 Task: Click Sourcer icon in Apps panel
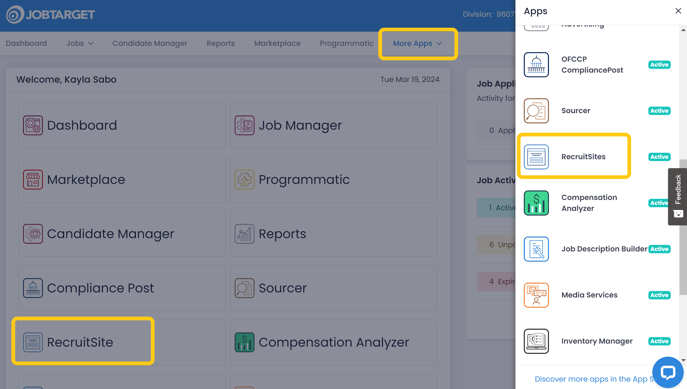[536, 111]
